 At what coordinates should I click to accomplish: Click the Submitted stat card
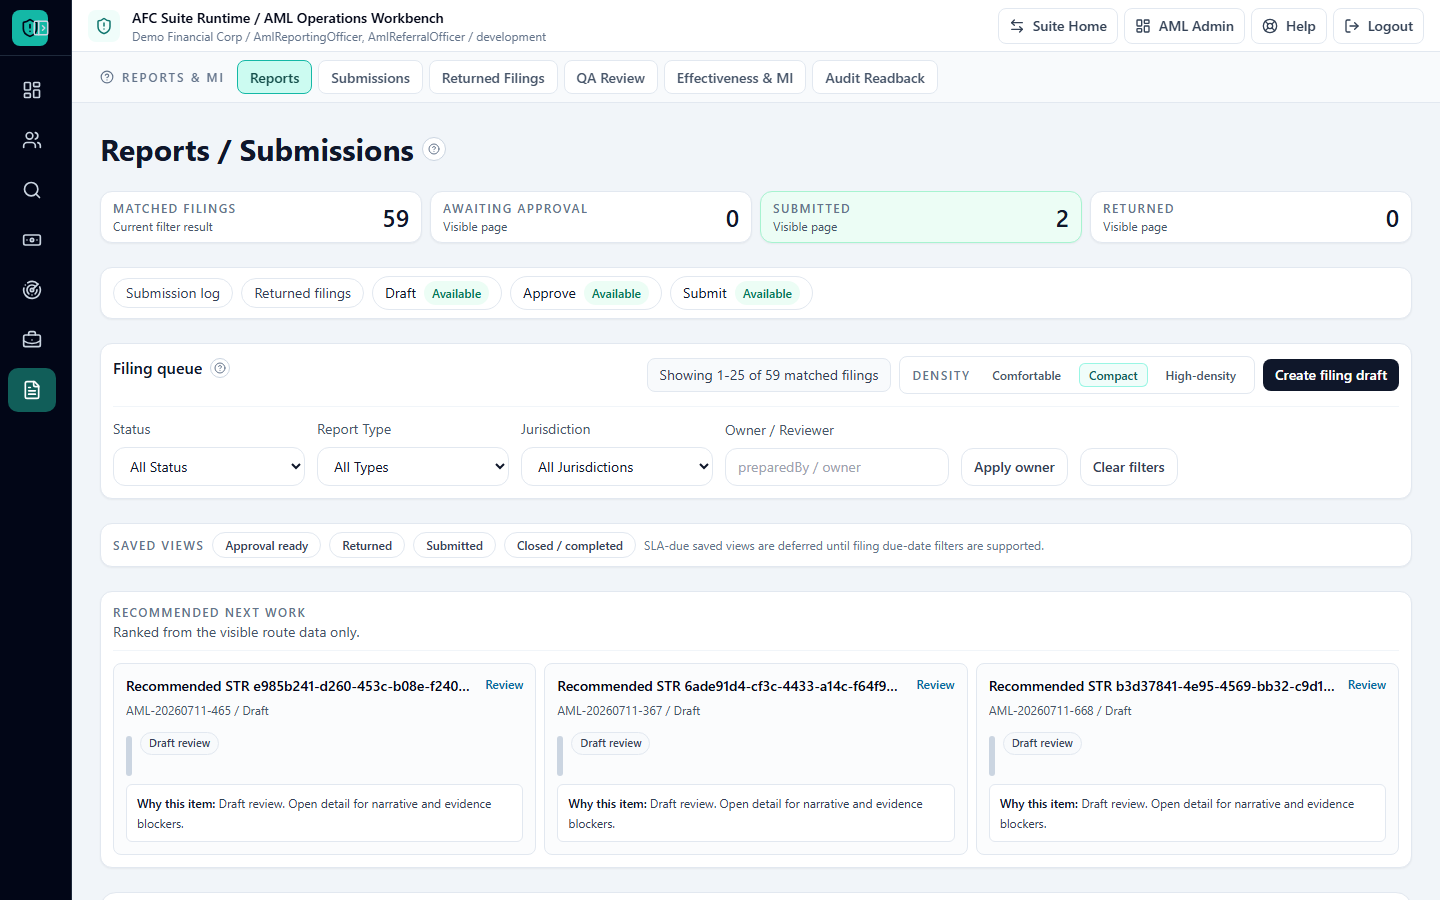(921, 217)
